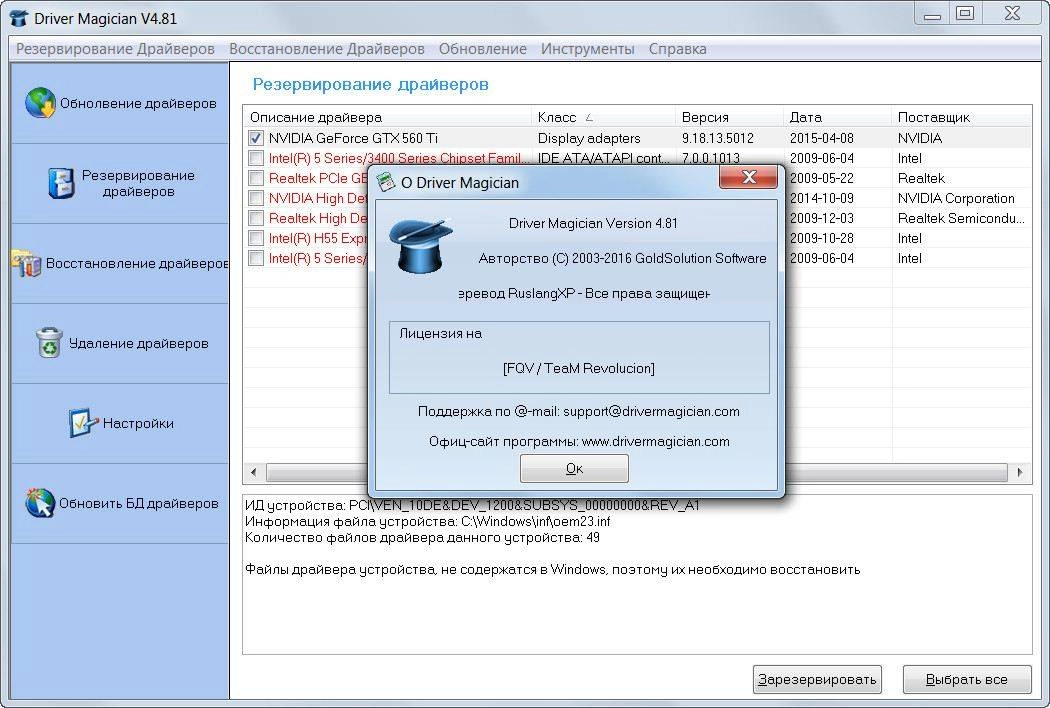Open the Резервирование Драйверов menu
Screen dimensions: 1050x708
tap(115, 49)
